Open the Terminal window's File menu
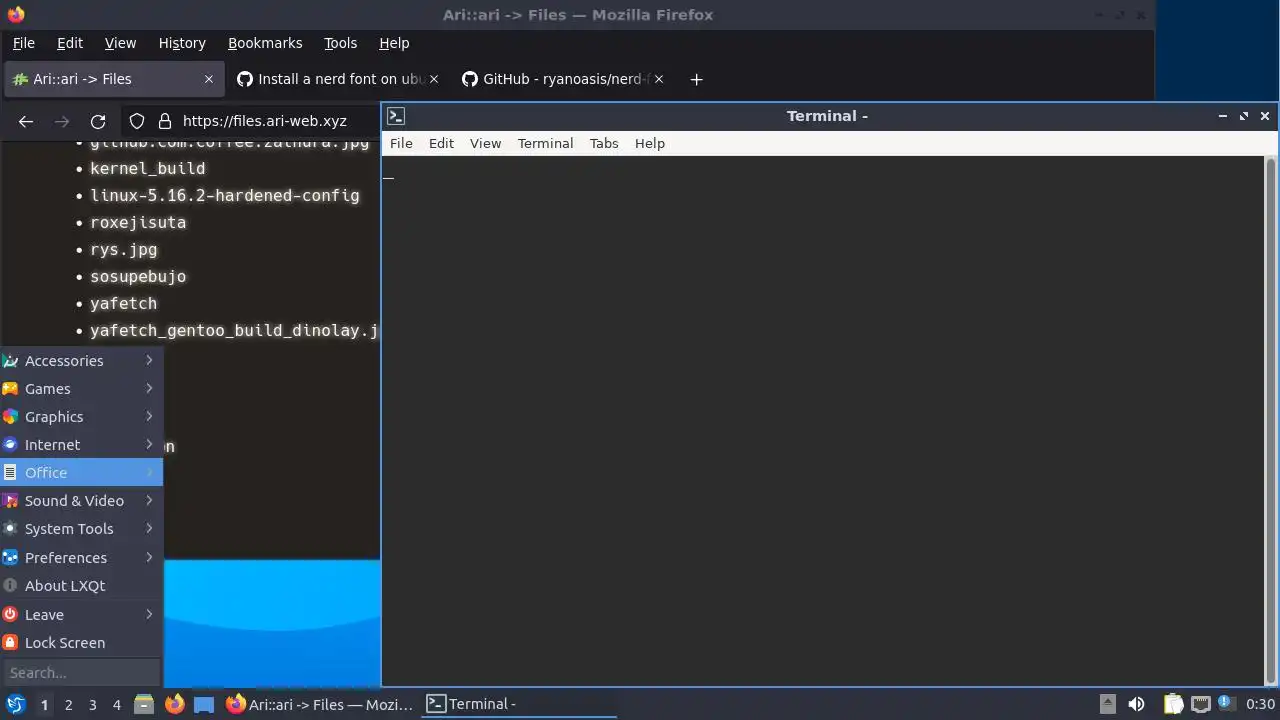Image resolution: width=1280 pixels, height=720 pixels. (401, 143)
